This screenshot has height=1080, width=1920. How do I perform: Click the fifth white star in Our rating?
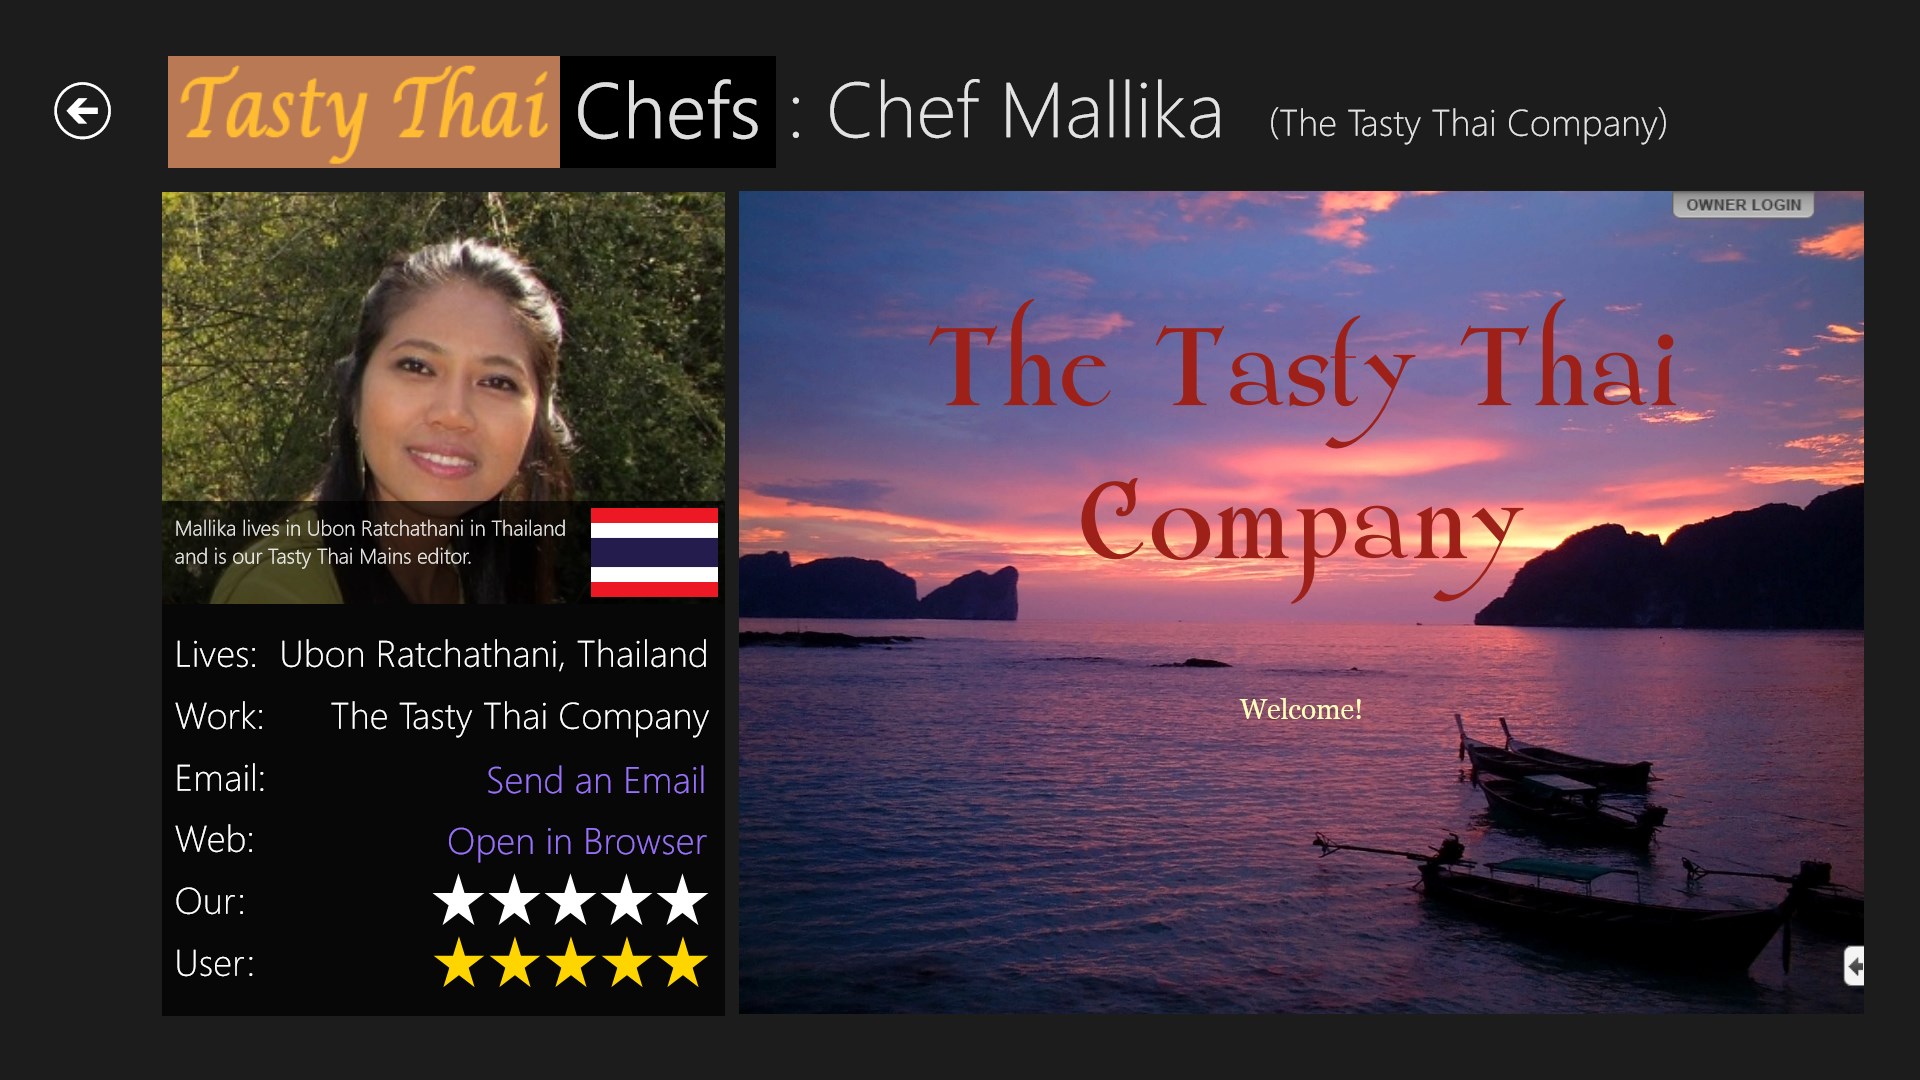click(683, 900)
